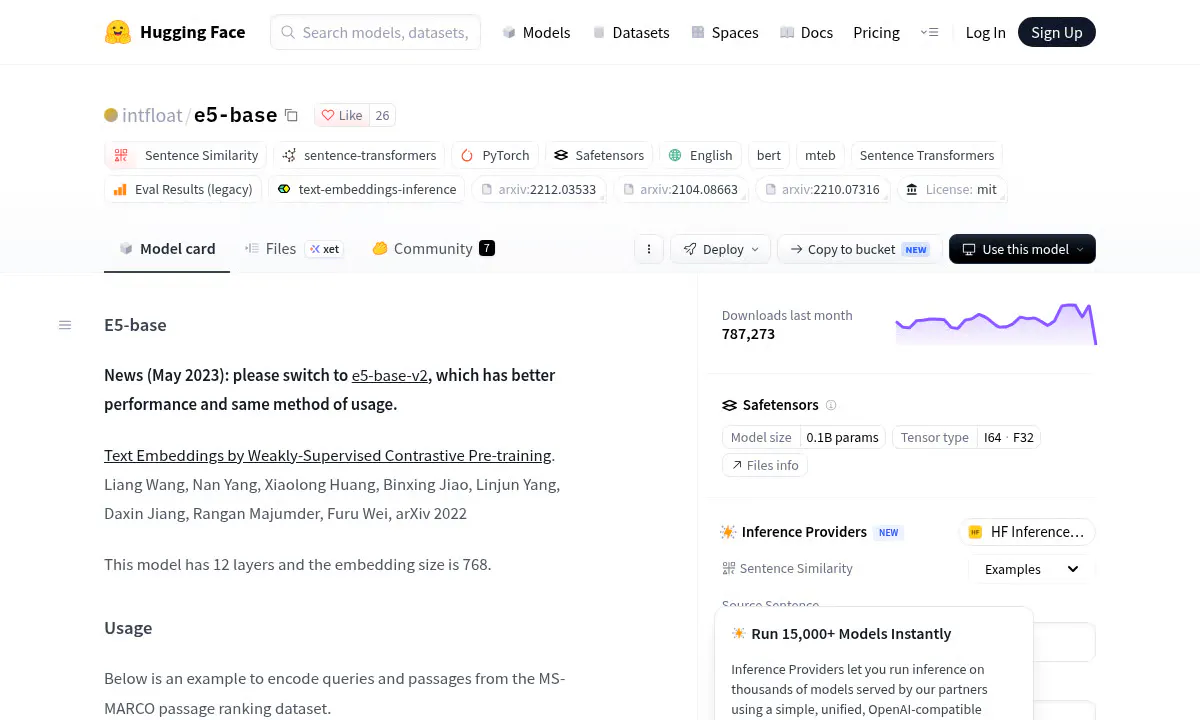Toggle the table of contents icon
The height and width of the screenshot is (720, 1200).
(x=65, y=325)
